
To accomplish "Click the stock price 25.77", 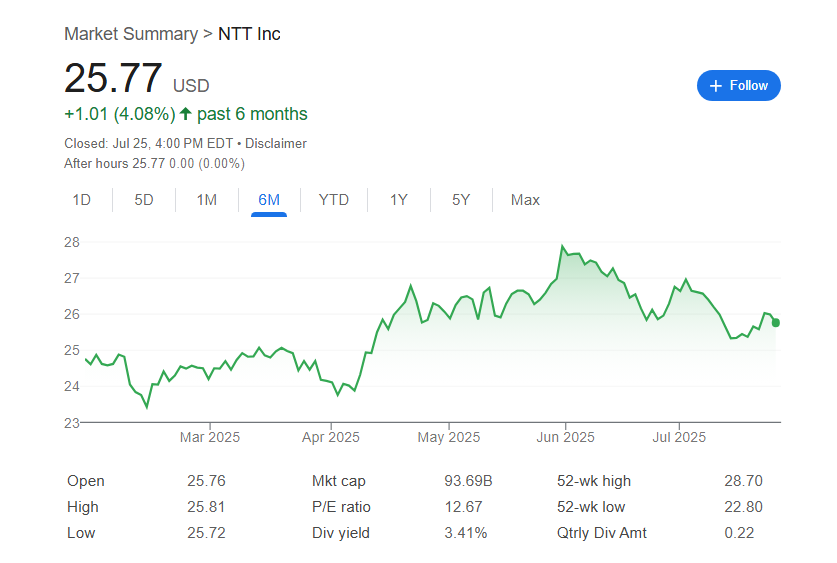I will click(113, 78).
